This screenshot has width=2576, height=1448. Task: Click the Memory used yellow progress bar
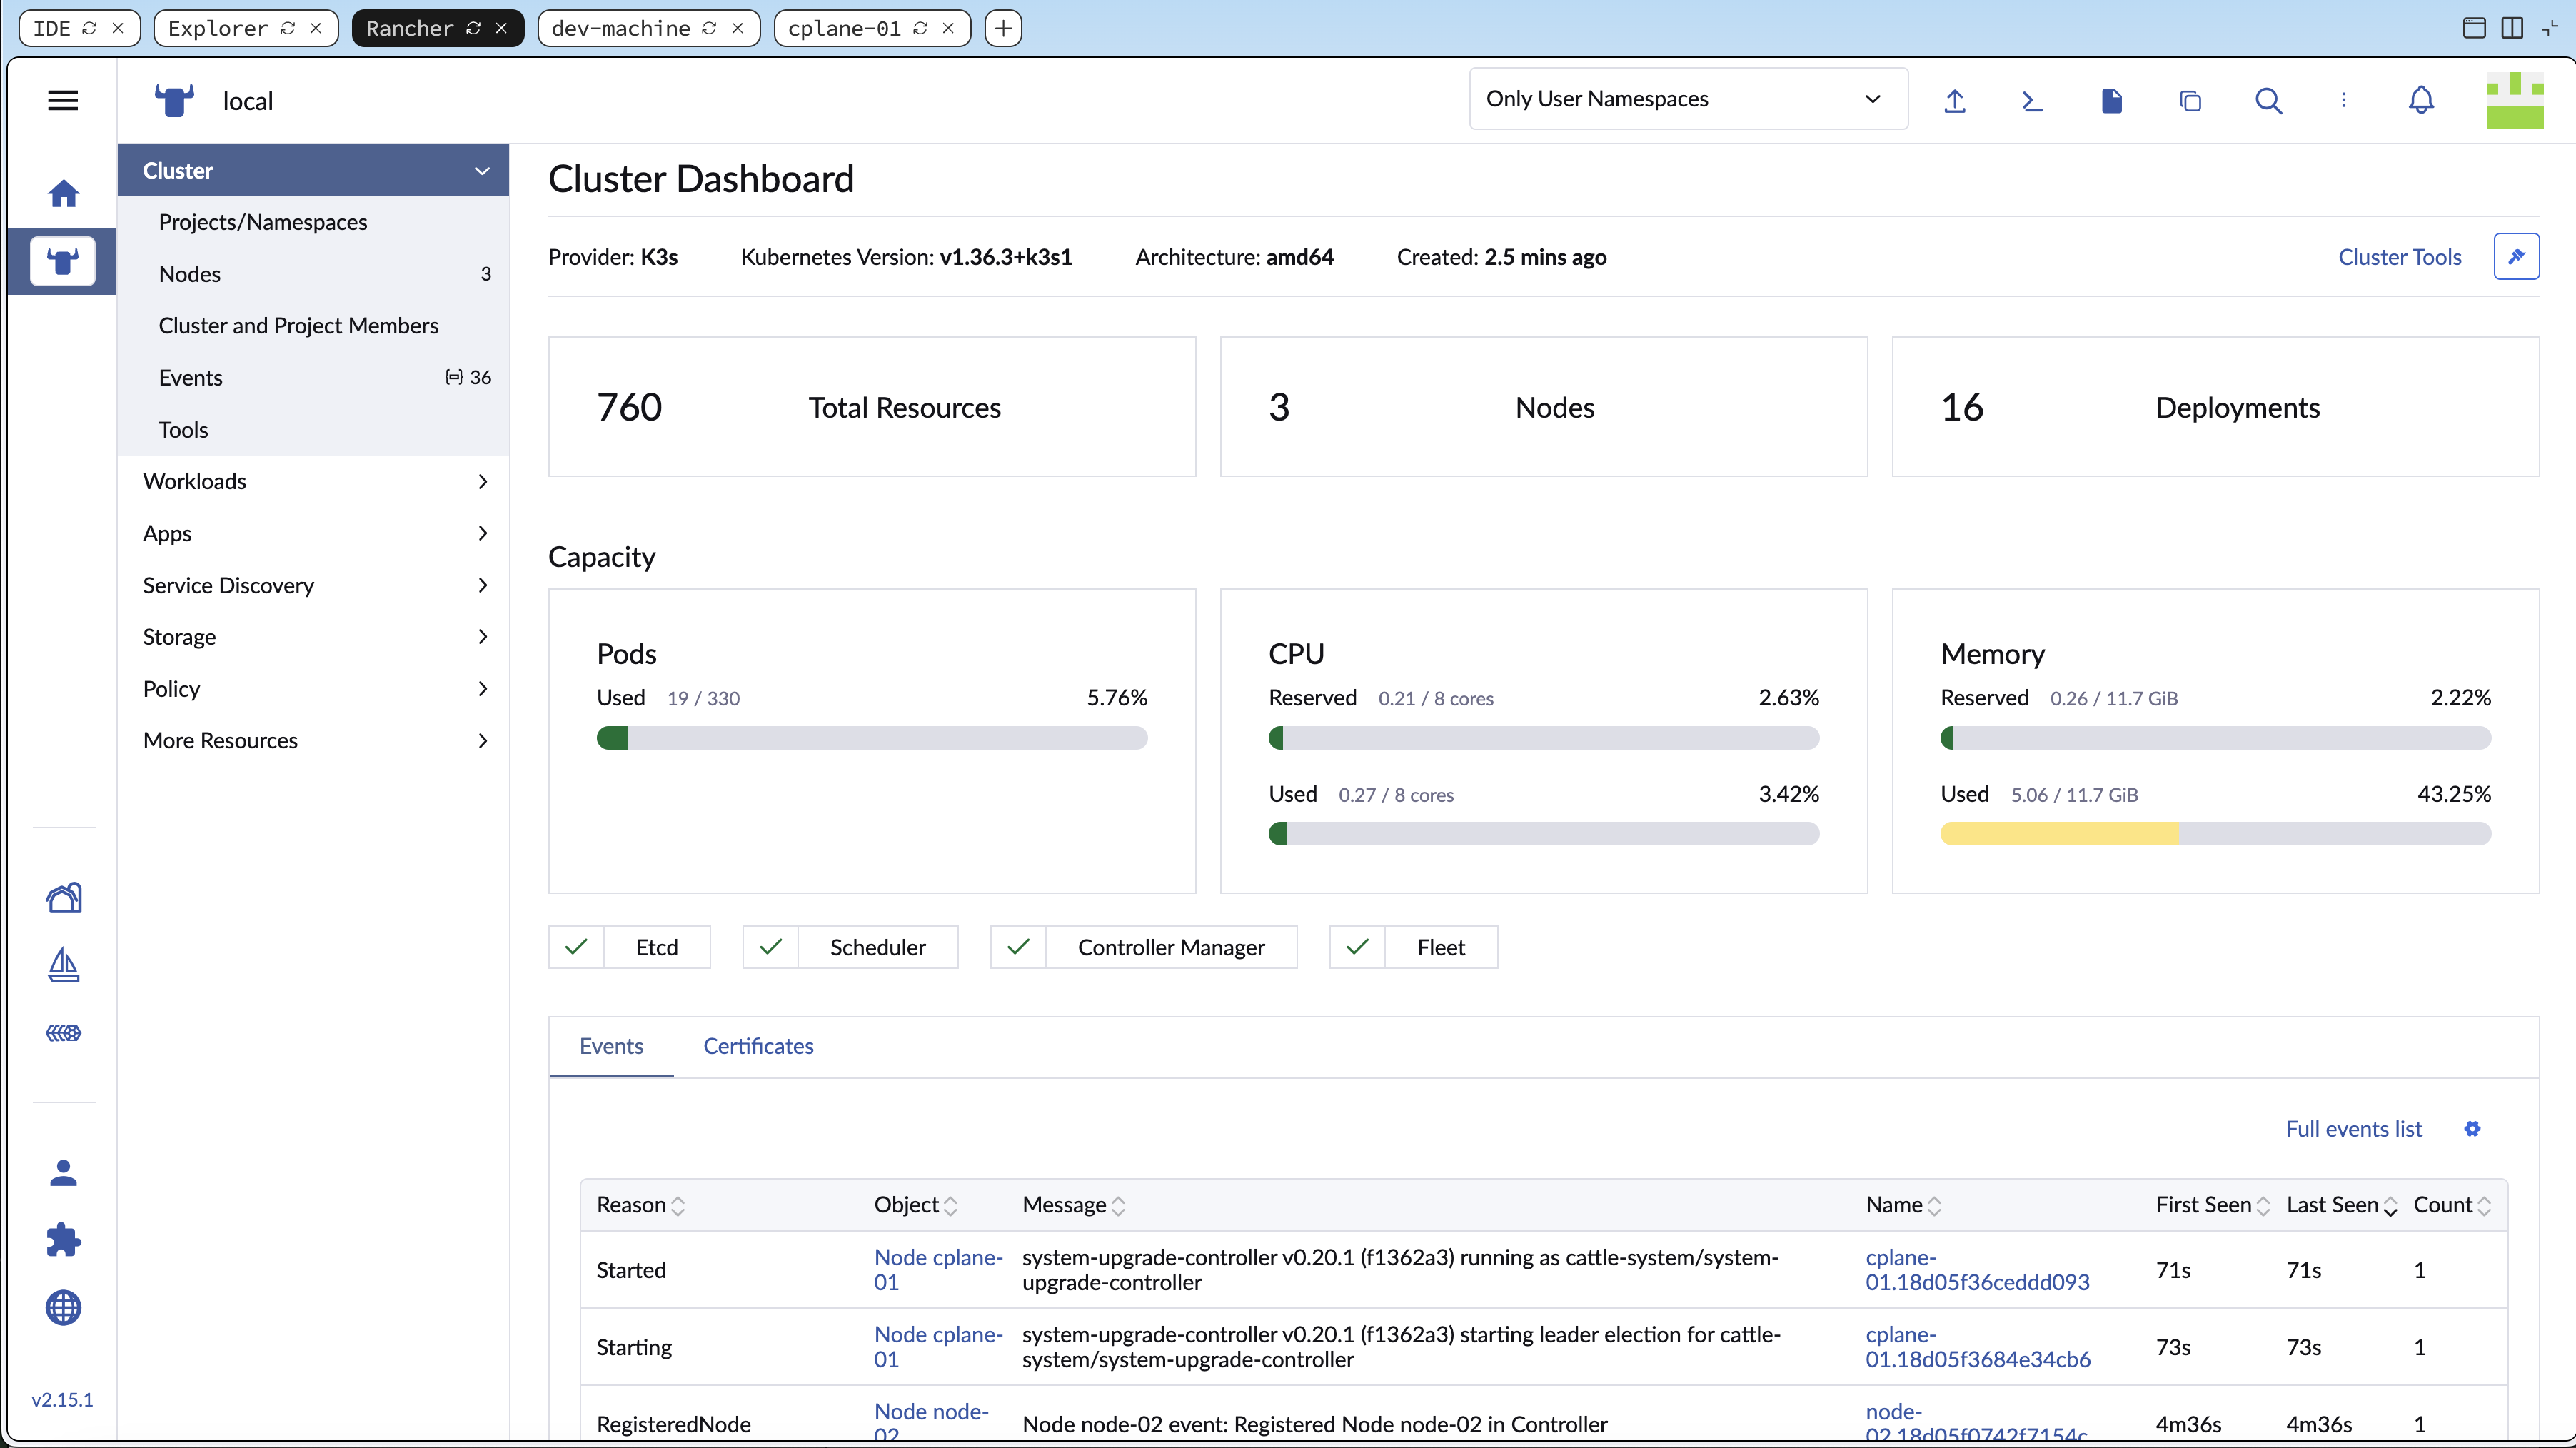tap(2215, 834)
